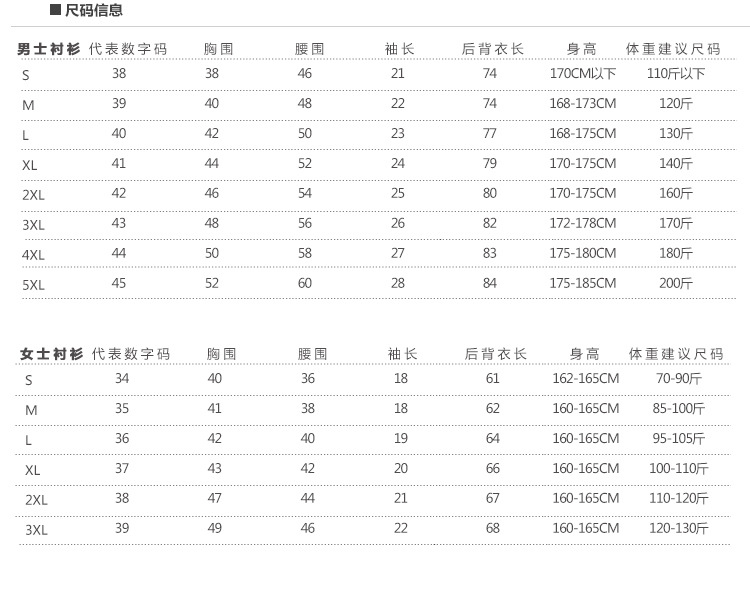The width and height of the screenshot is (750, 610).
Task: Click numeric code '34' in women's S row
Action: point(122,379)
